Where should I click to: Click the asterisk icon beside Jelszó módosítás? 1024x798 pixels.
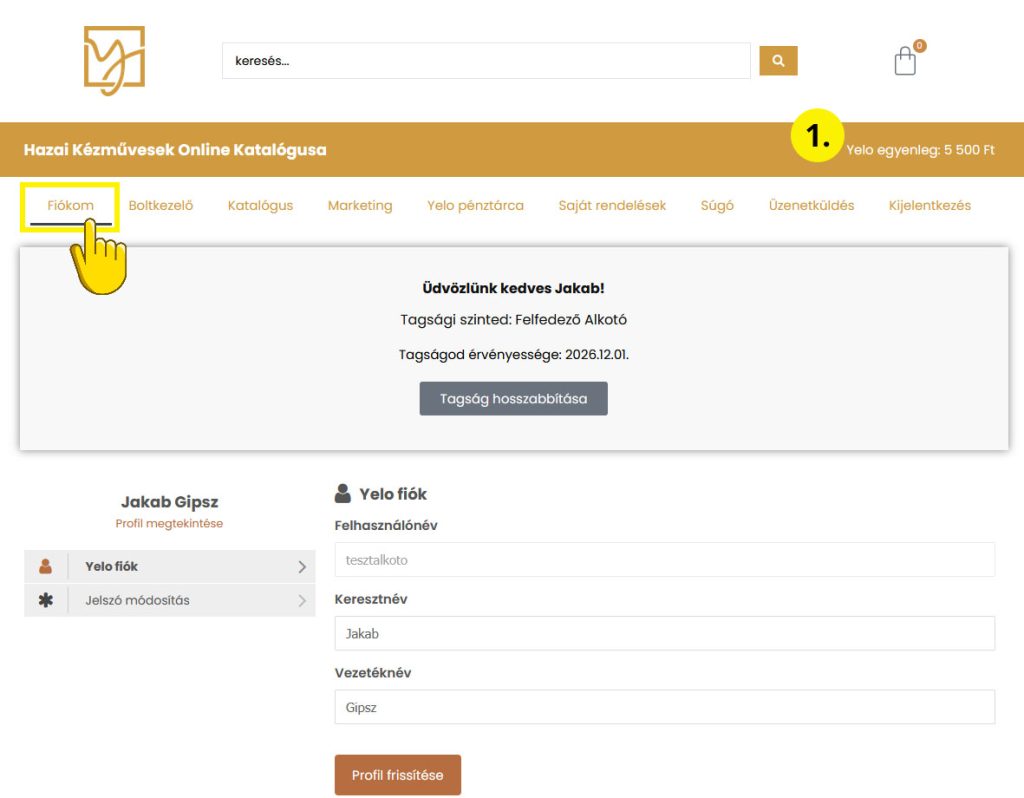coord(45,600)
